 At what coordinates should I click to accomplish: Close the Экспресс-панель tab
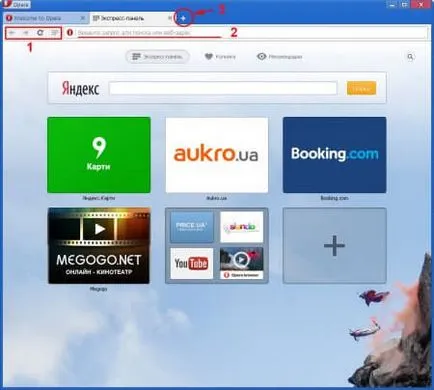click(170, 18)
